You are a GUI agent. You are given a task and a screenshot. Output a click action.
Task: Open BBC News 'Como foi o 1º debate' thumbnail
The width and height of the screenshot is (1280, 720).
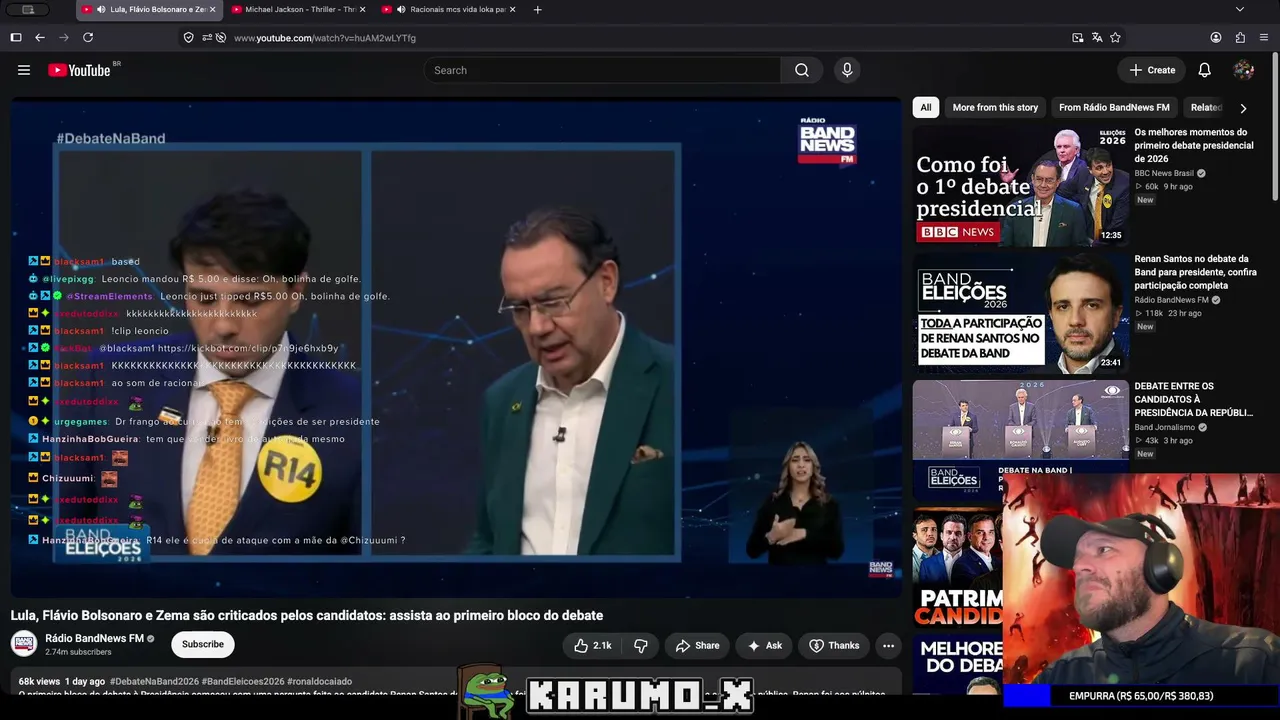pos(1020,185)
